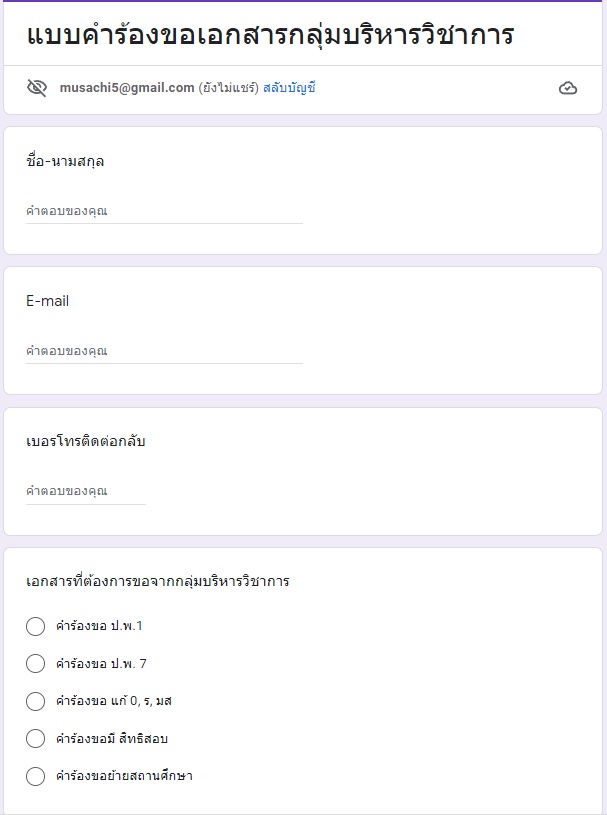The height and width of the screenshot is (815, 607).
Task: Select the คำร้องขอ ป.พ.1 radio option
Action: [35, 626]
